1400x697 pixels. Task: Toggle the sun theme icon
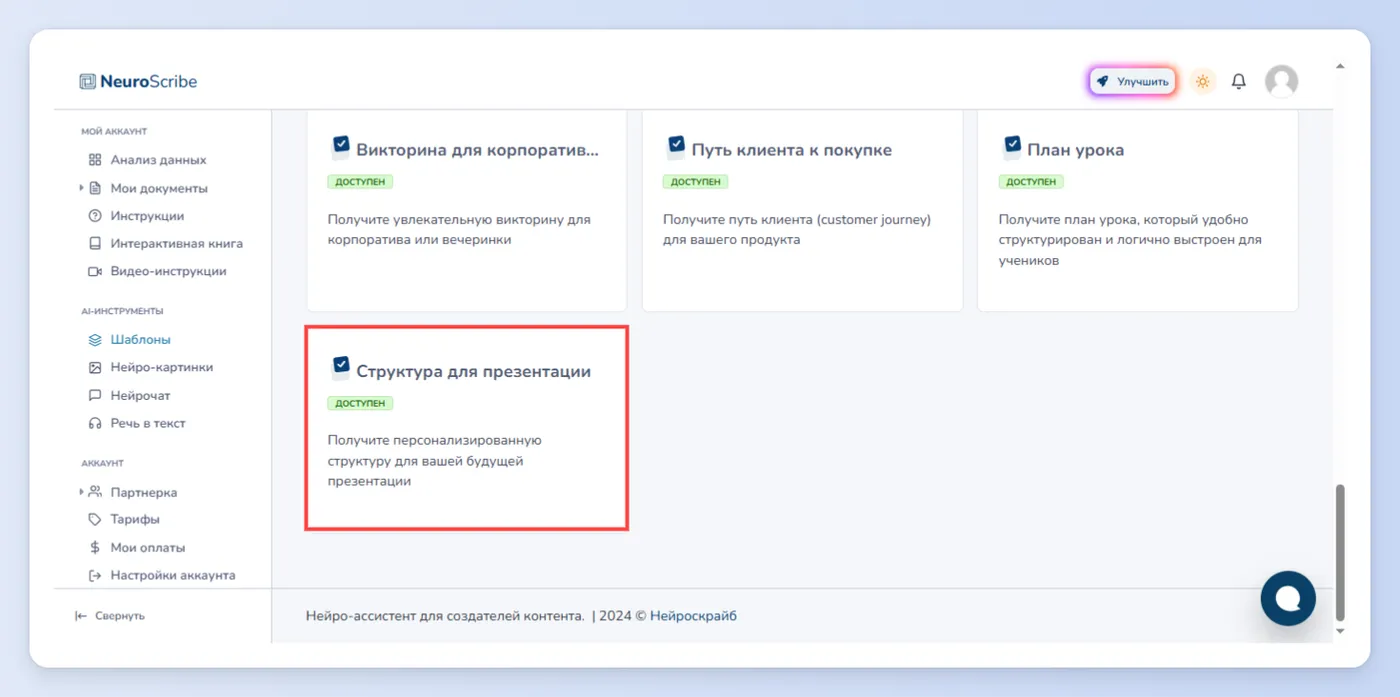[x=1203, y=82]
